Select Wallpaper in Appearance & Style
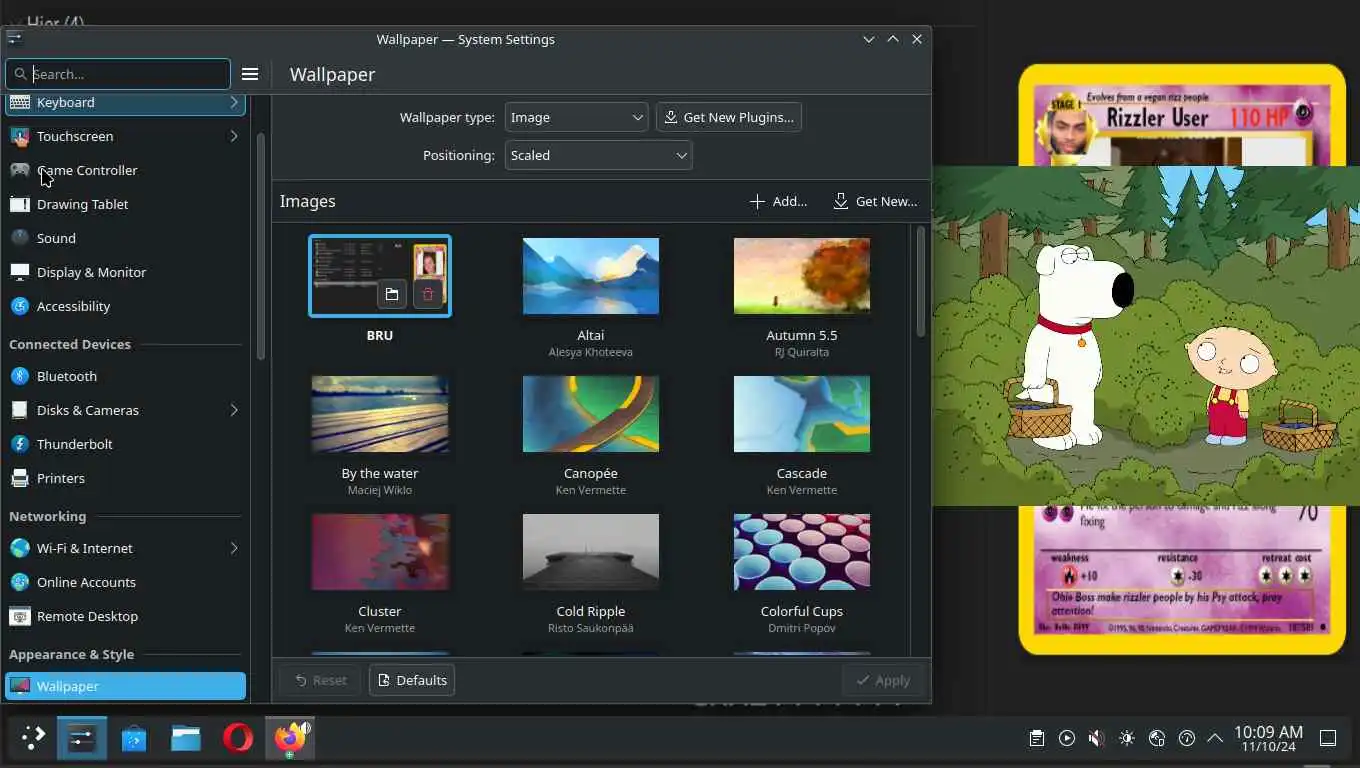Viewport: 1360px width, 768px height. click(x=125, y=686)
